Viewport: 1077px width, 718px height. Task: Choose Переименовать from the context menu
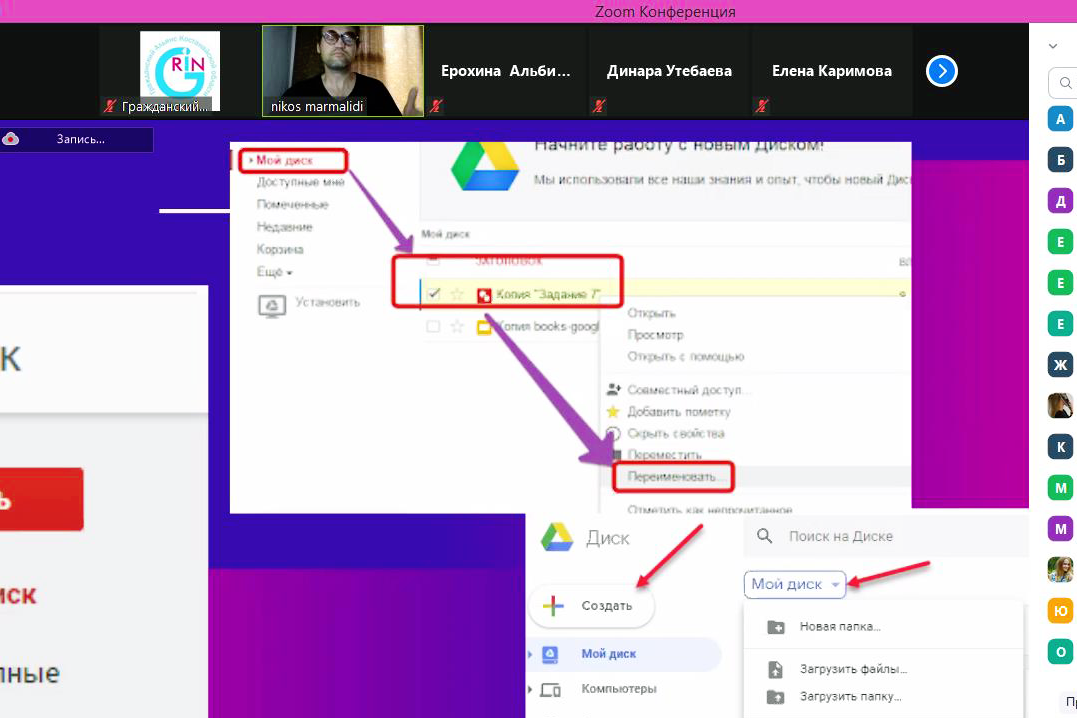[x=673, y=477]
